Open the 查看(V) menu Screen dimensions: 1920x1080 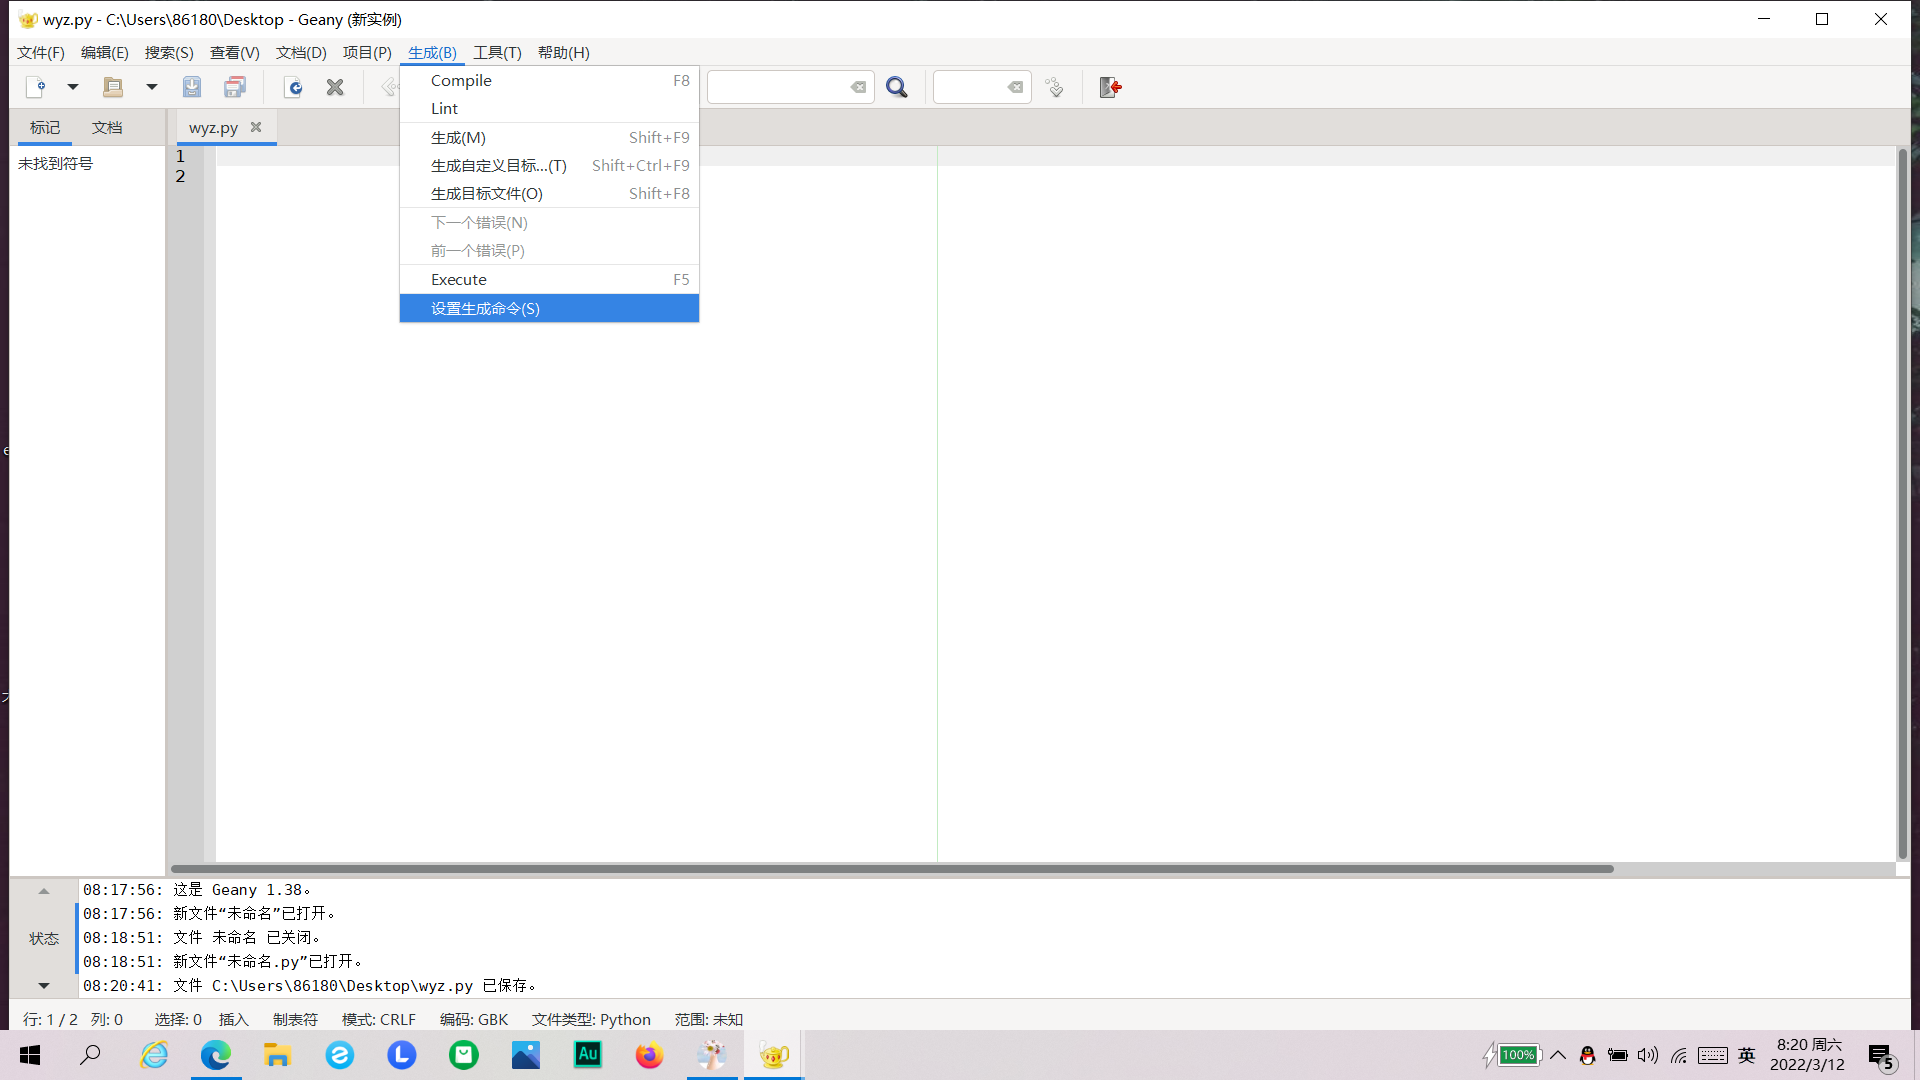tap(235, 52)
